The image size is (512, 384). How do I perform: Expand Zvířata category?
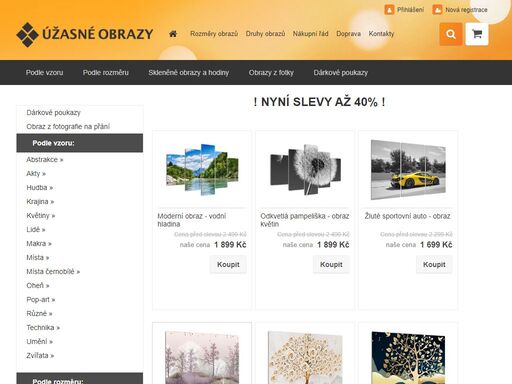pos(40,356)
